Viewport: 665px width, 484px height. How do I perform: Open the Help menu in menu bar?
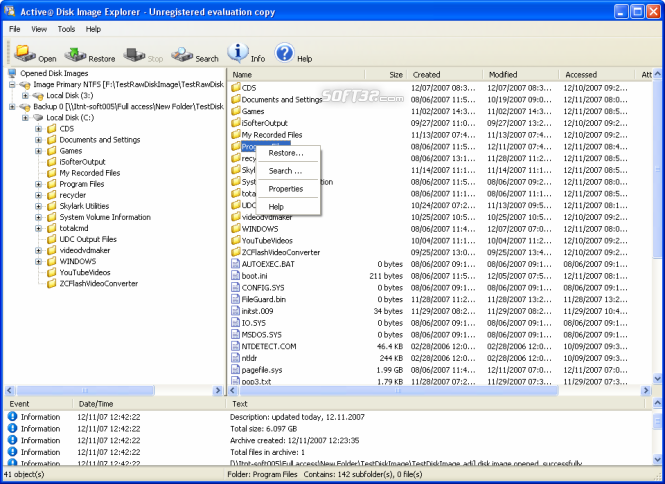[93, 29]
